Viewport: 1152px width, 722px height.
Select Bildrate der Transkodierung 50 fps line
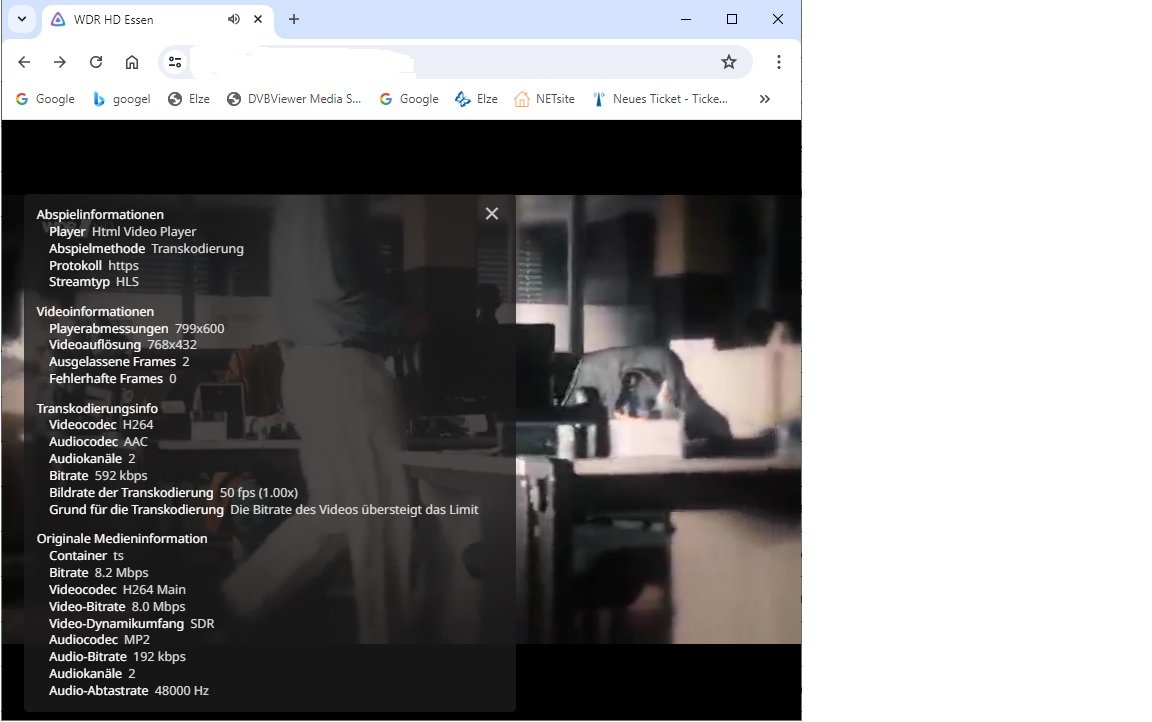click(x=173, y=493)
